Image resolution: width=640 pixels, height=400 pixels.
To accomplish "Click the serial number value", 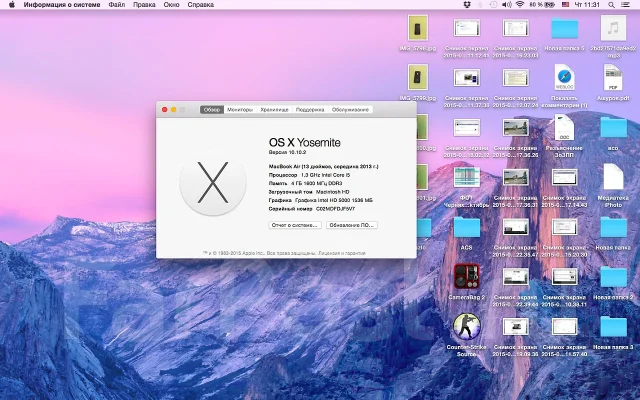I will pyautogui.click(x=336, y=209).
